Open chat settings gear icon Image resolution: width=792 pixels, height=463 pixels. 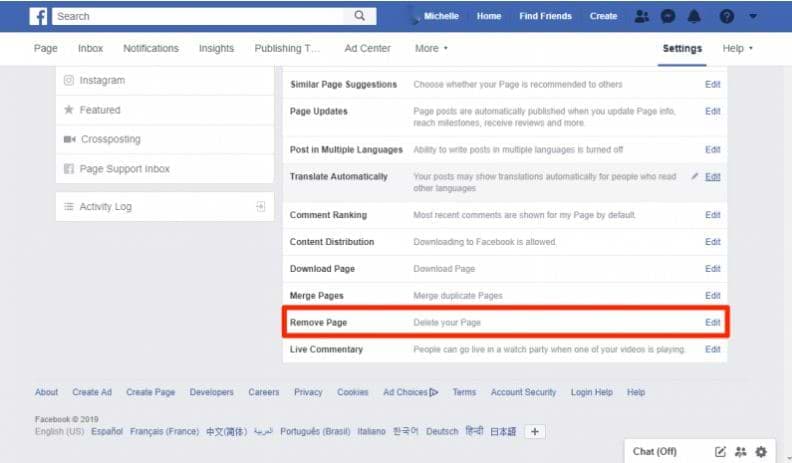click(x=761, y=451)
